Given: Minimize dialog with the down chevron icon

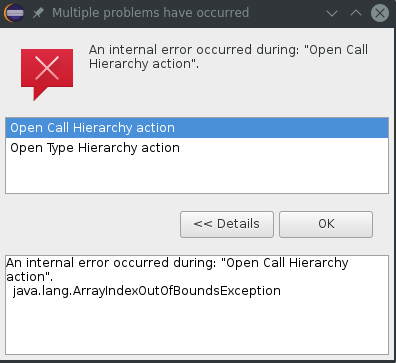Looking at the screenshot, I should coord(332,13).
